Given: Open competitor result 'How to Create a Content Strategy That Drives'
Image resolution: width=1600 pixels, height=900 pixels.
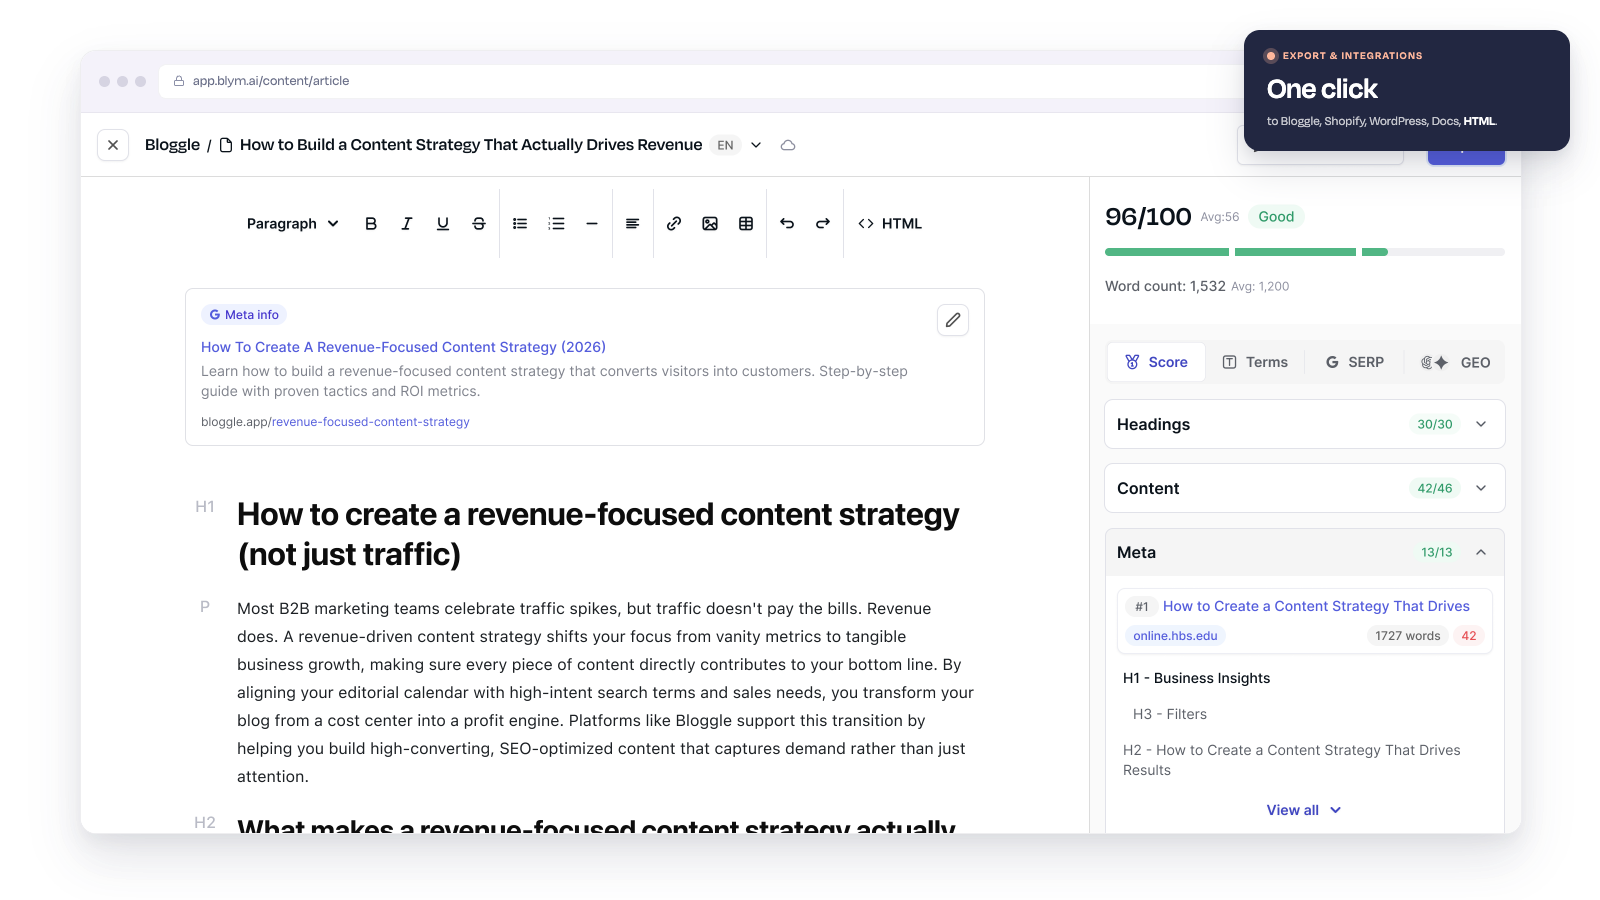Looking at the screenshot, I should (1316, 606).
